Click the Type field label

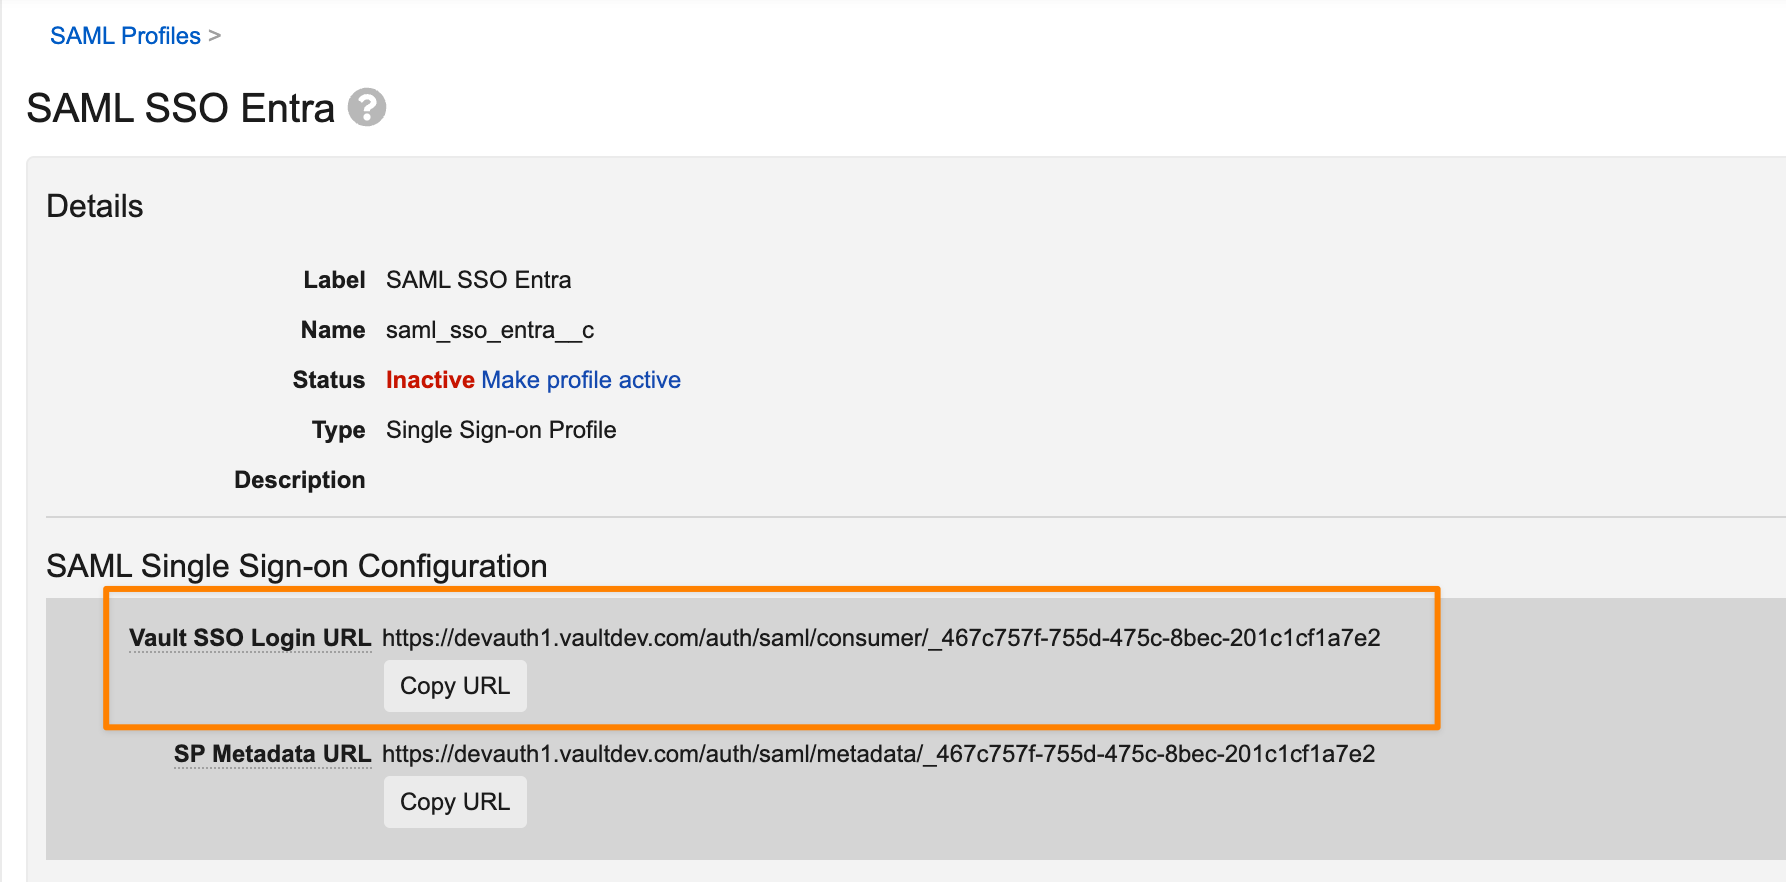click(339, 430)
